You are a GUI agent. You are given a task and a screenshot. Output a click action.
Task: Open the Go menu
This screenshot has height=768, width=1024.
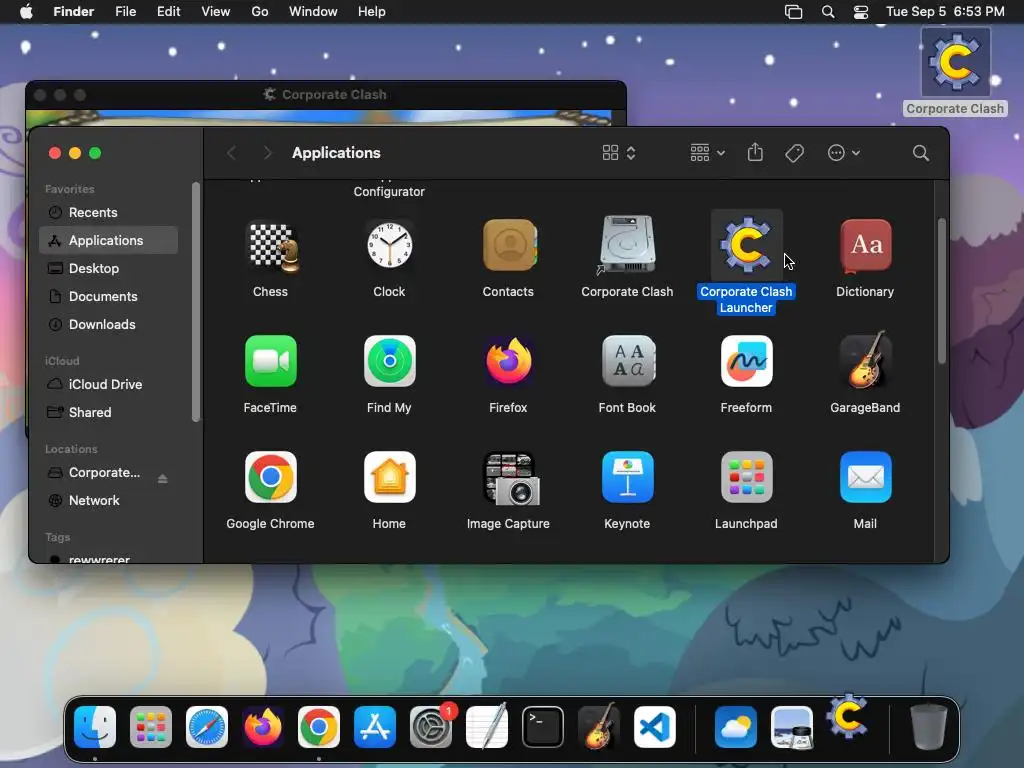[x=260, y=12]
